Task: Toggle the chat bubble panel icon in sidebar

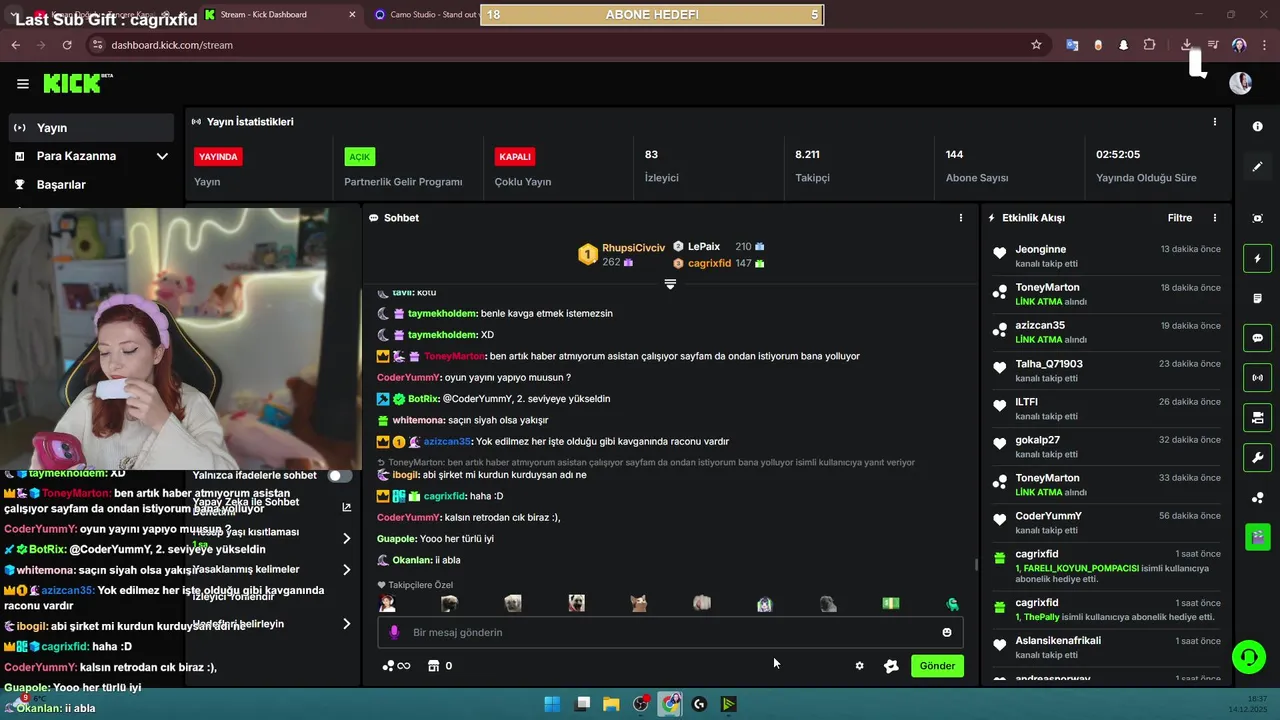Action: point(1257,338)
